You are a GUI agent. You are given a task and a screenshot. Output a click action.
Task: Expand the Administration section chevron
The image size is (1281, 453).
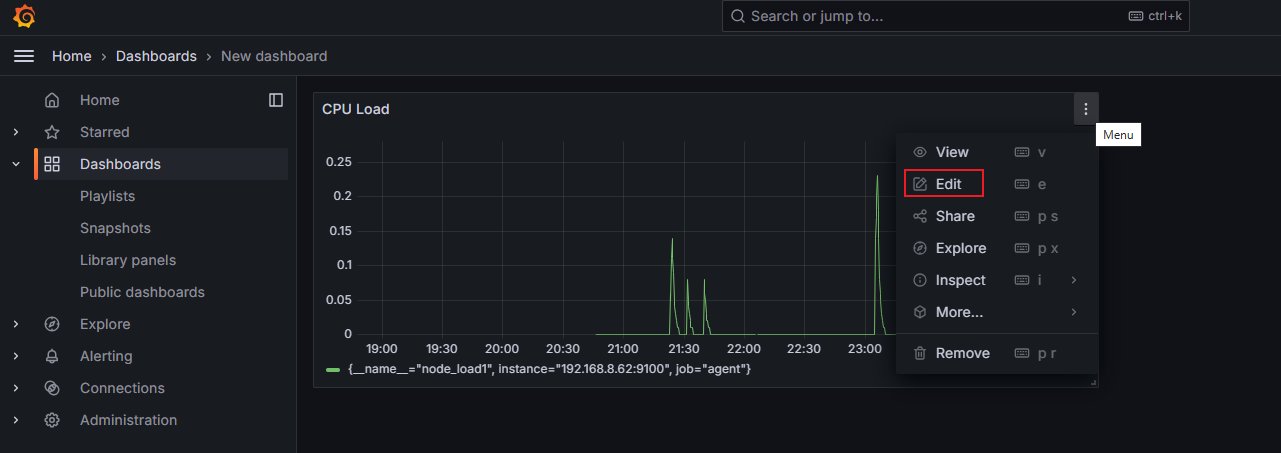pos(15,420)
